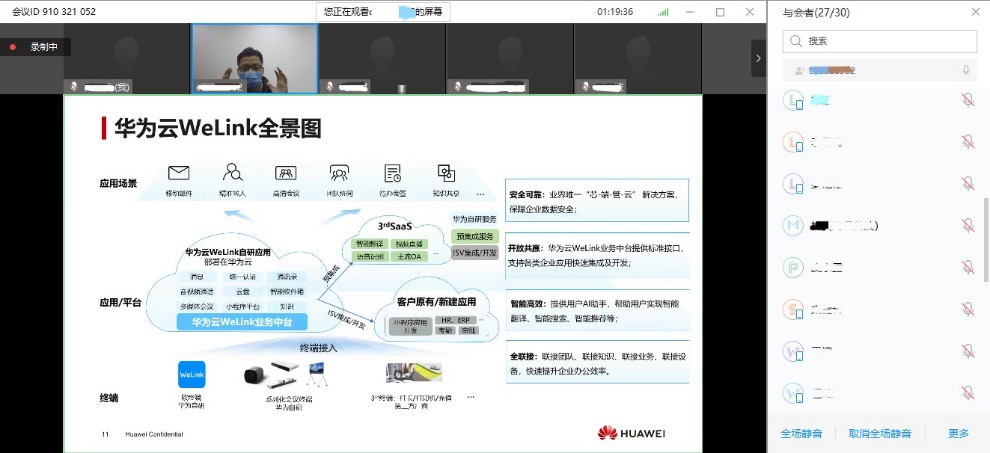Show next video thumbnails with right arrow
The image size is (990, 453).
pyautogui.click(x=758, y=58)
